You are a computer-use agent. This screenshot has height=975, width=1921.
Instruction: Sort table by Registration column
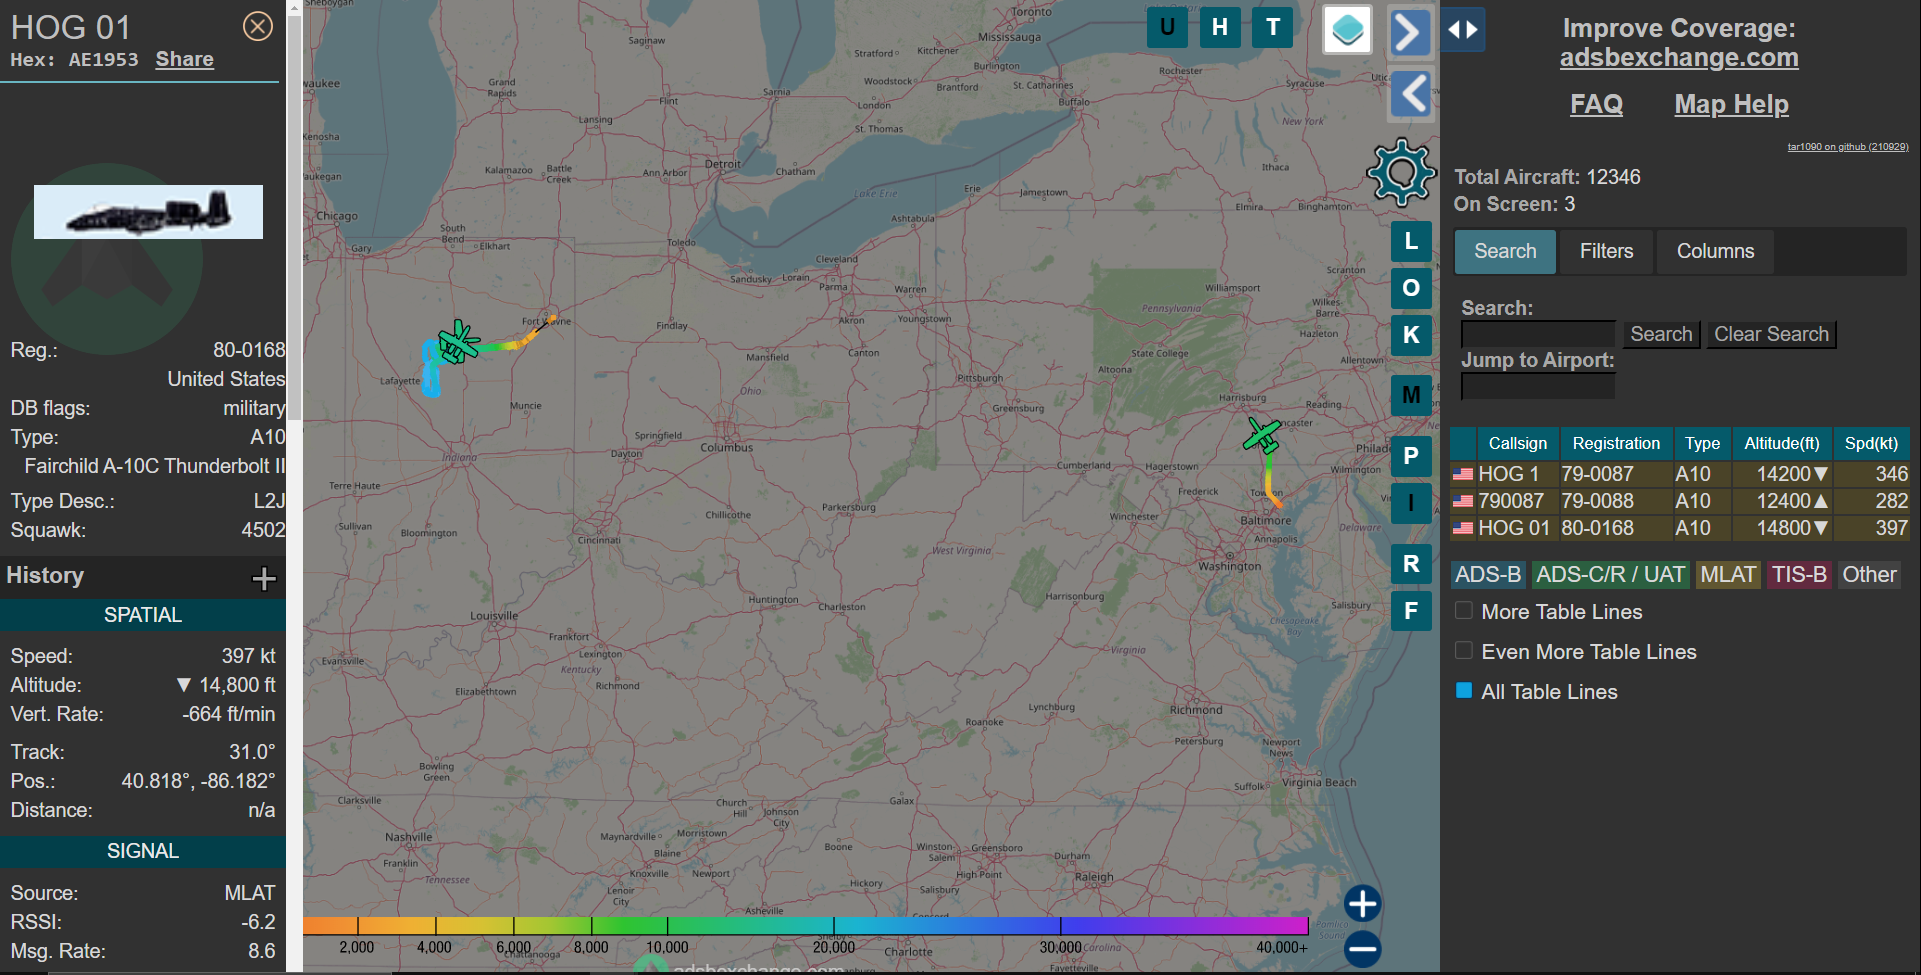[x=1616, y=443]
